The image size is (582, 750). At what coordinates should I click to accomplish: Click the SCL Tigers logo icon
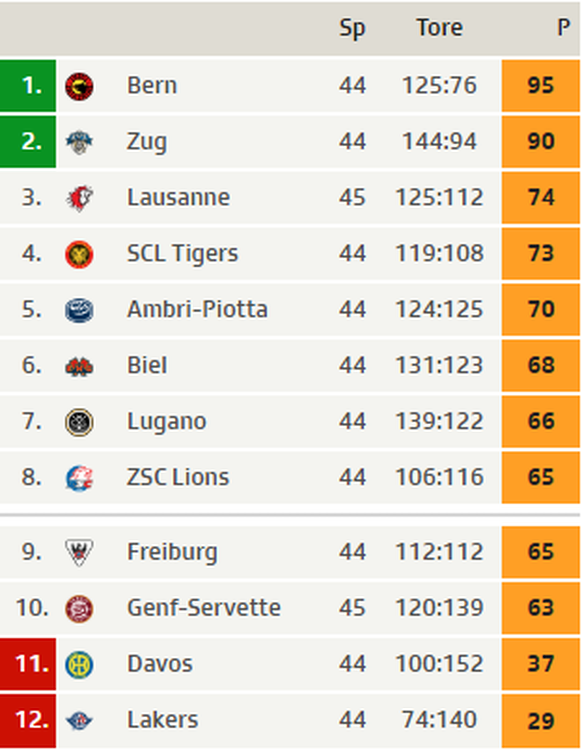coord(79,254)
